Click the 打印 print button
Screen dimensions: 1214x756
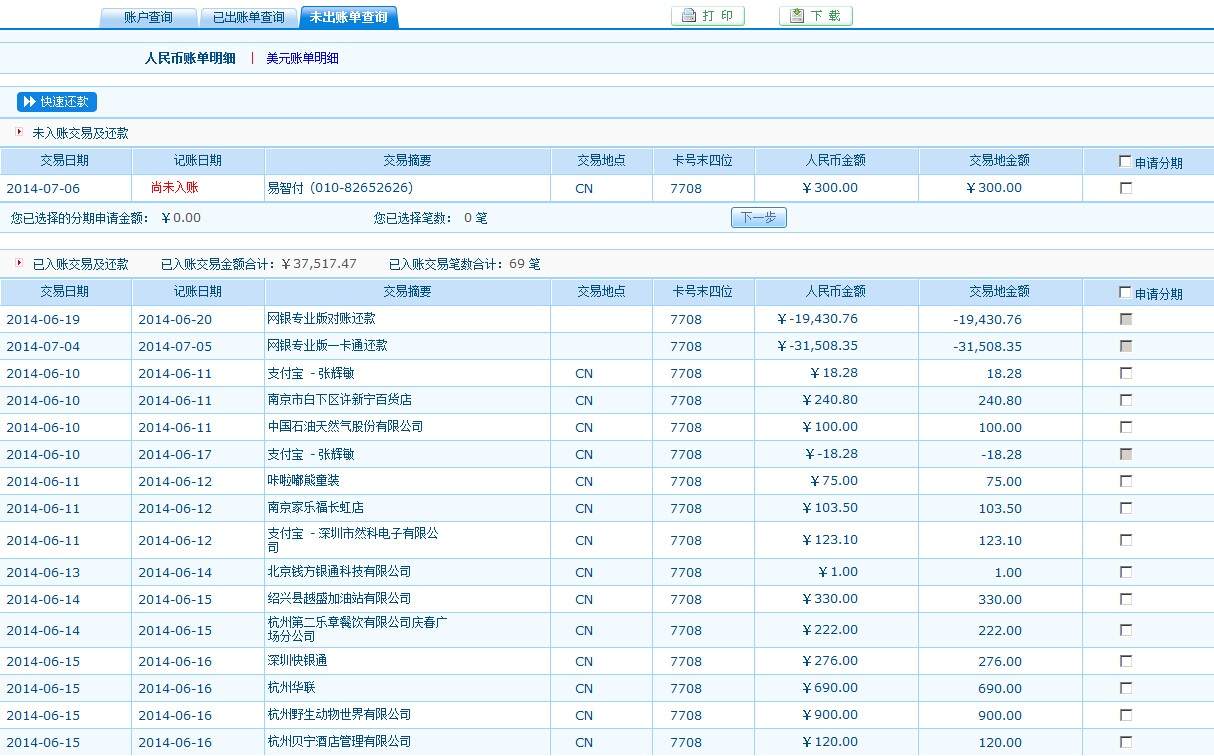click(708, 16)
